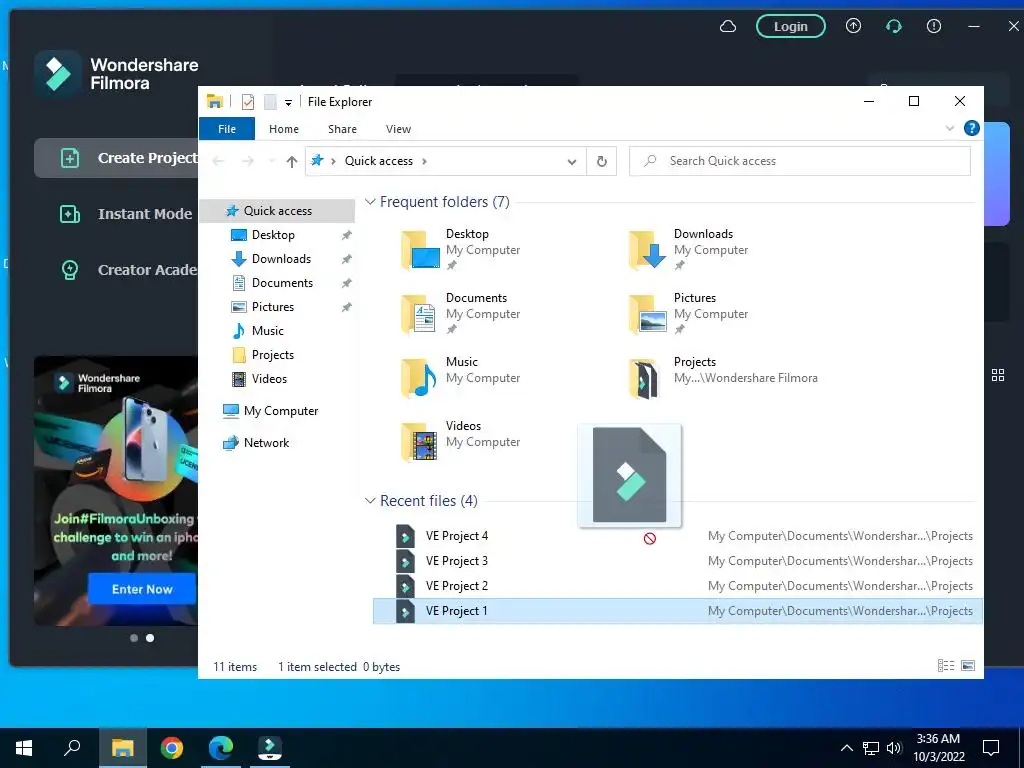Screen dimensions: 1024x768
Task: Click Filmora Login button
Action: (x=791, y=27)
